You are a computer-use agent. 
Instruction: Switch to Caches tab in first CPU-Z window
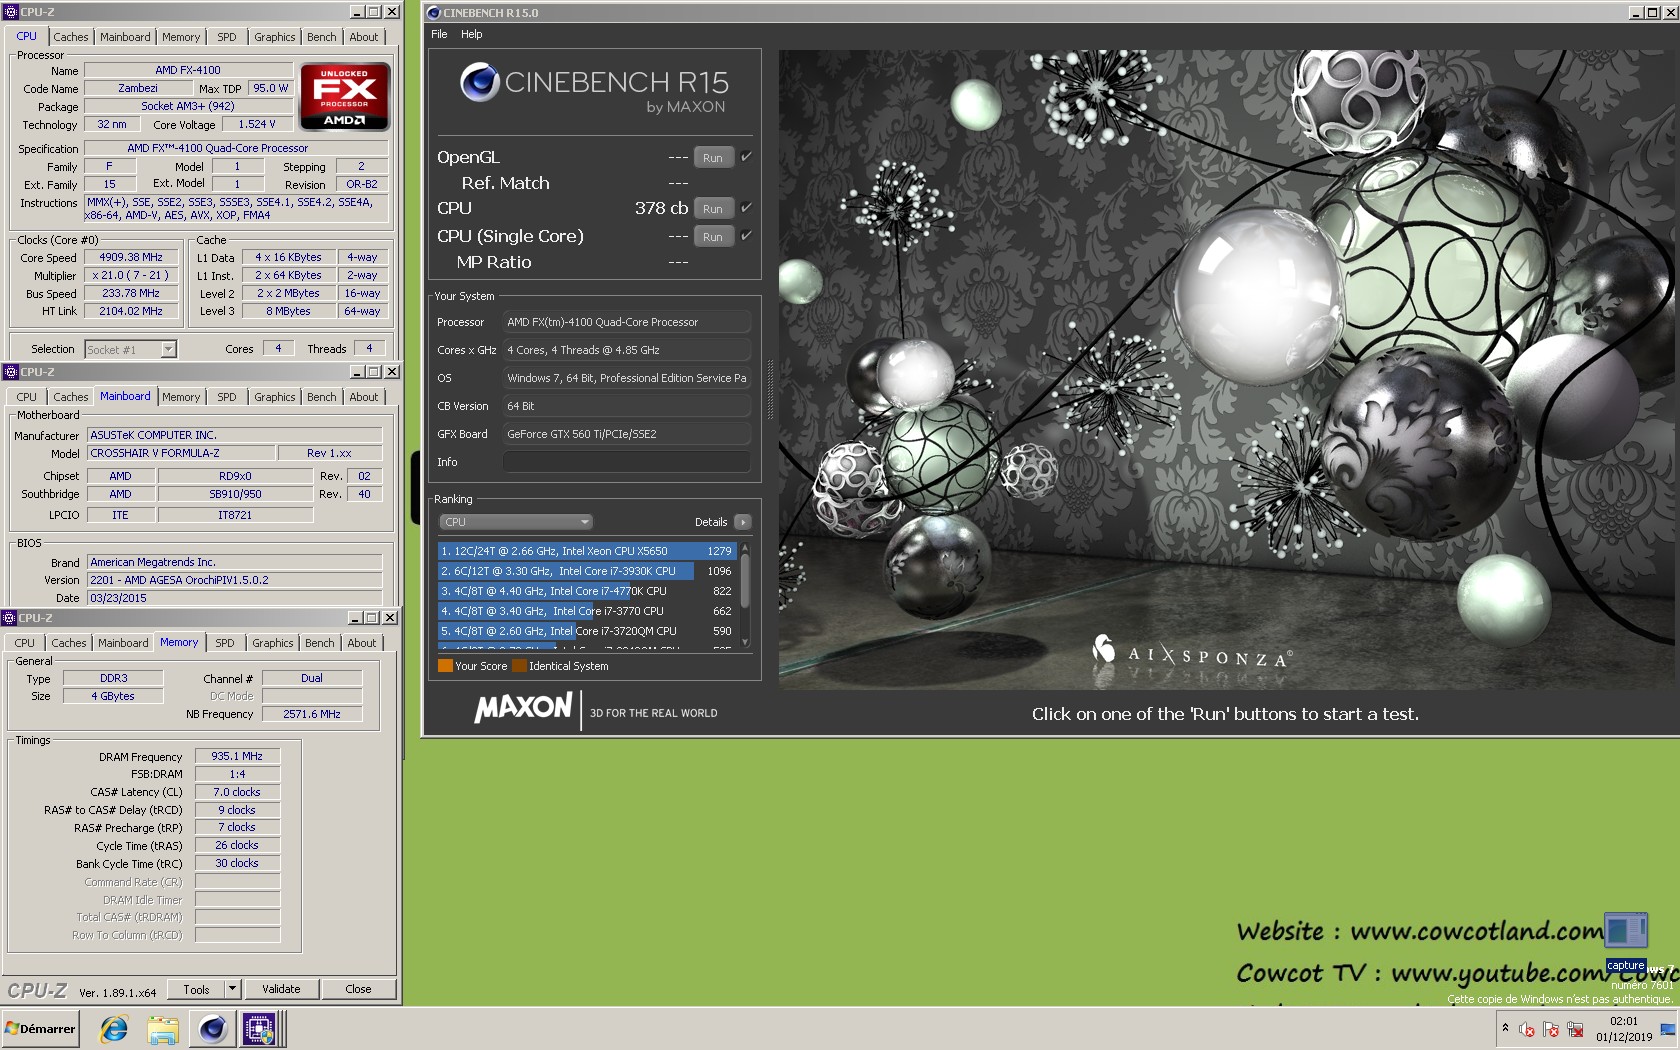point(71,37)
